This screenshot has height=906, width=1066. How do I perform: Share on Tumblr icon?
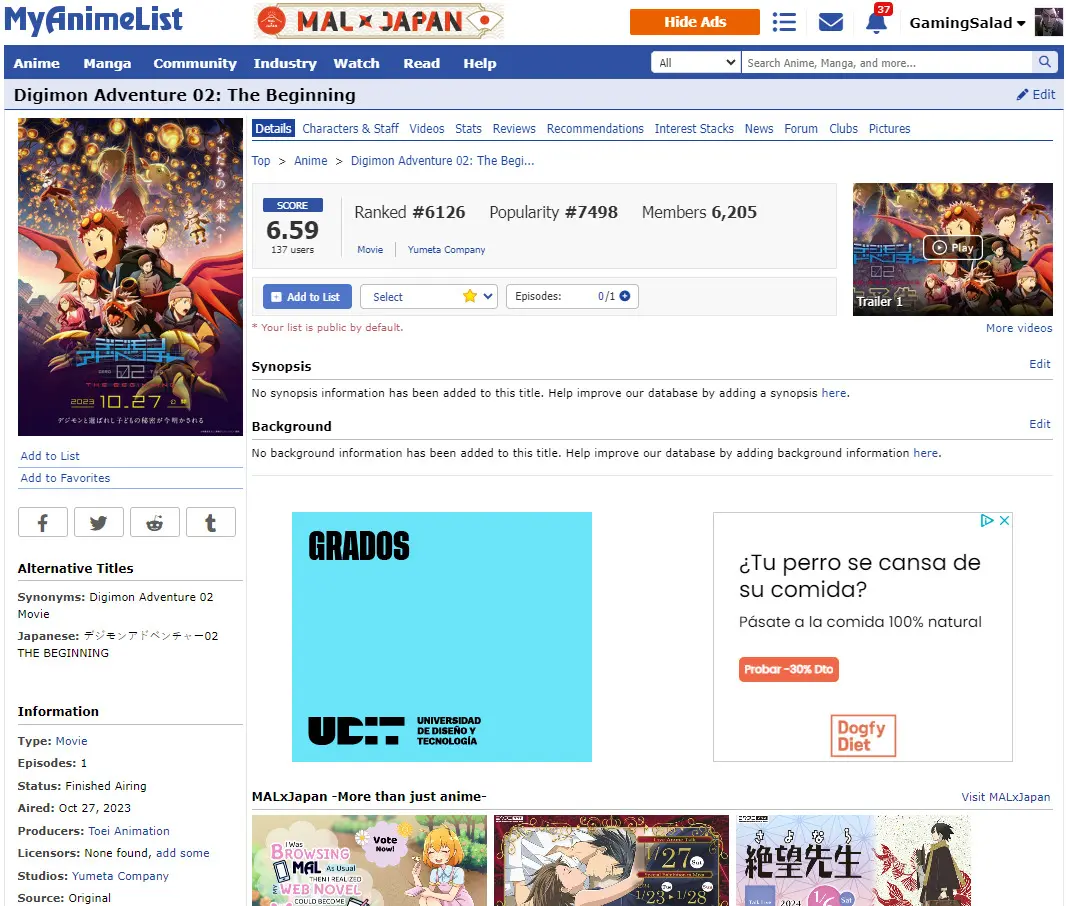(211, 523)
